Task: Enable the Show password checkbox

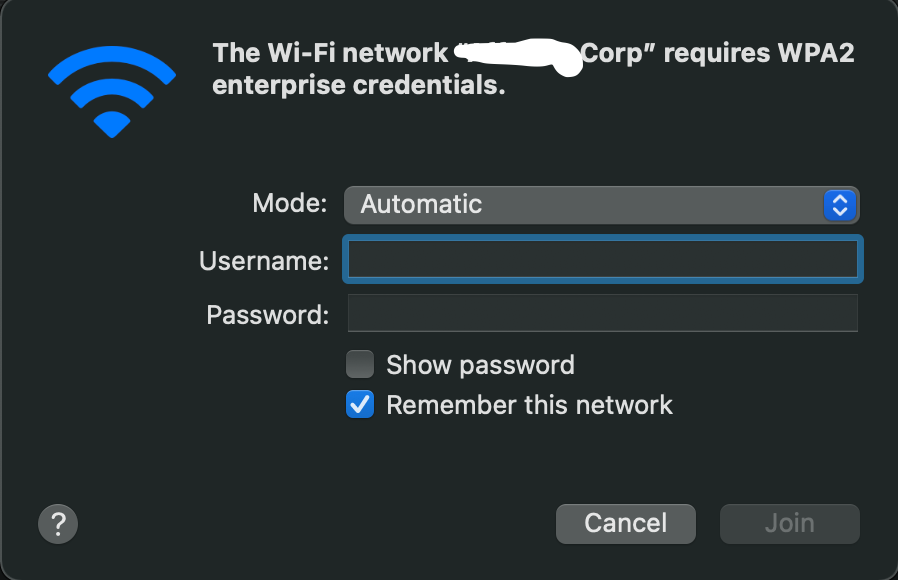Action: 360,364
